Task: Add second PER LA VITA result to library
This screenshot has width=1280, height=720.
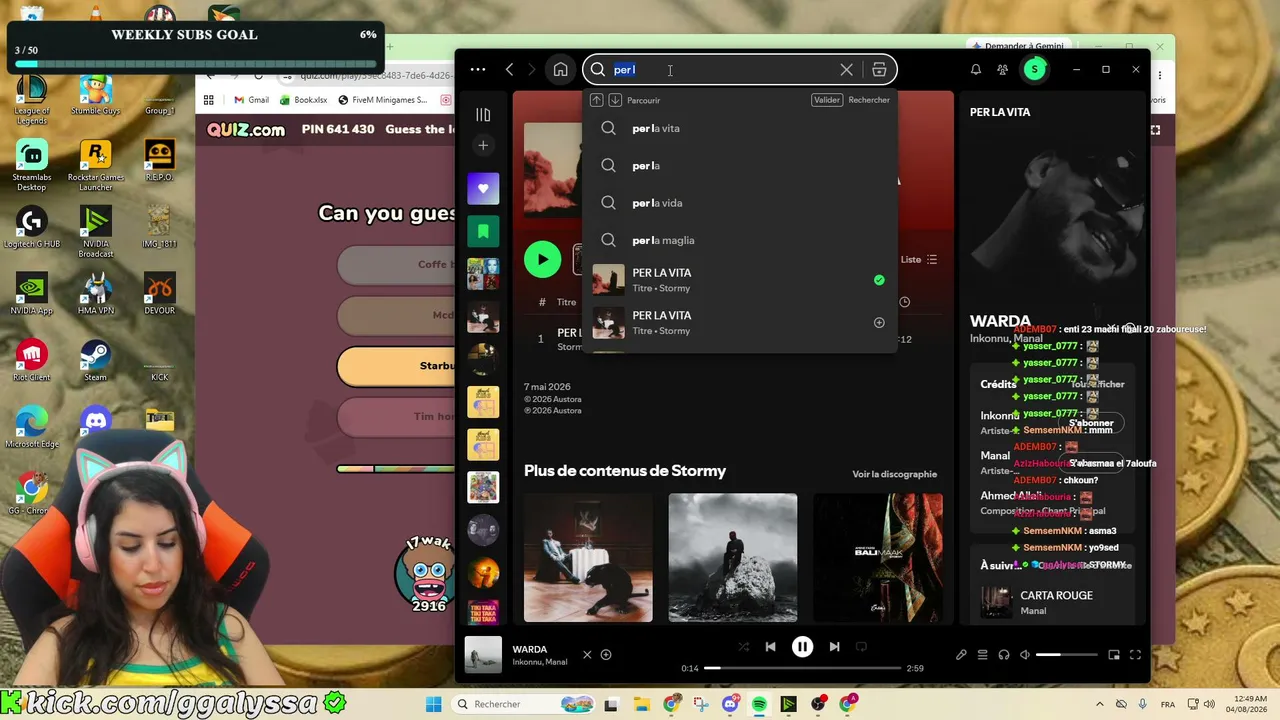Action: (x=879, y=323)
